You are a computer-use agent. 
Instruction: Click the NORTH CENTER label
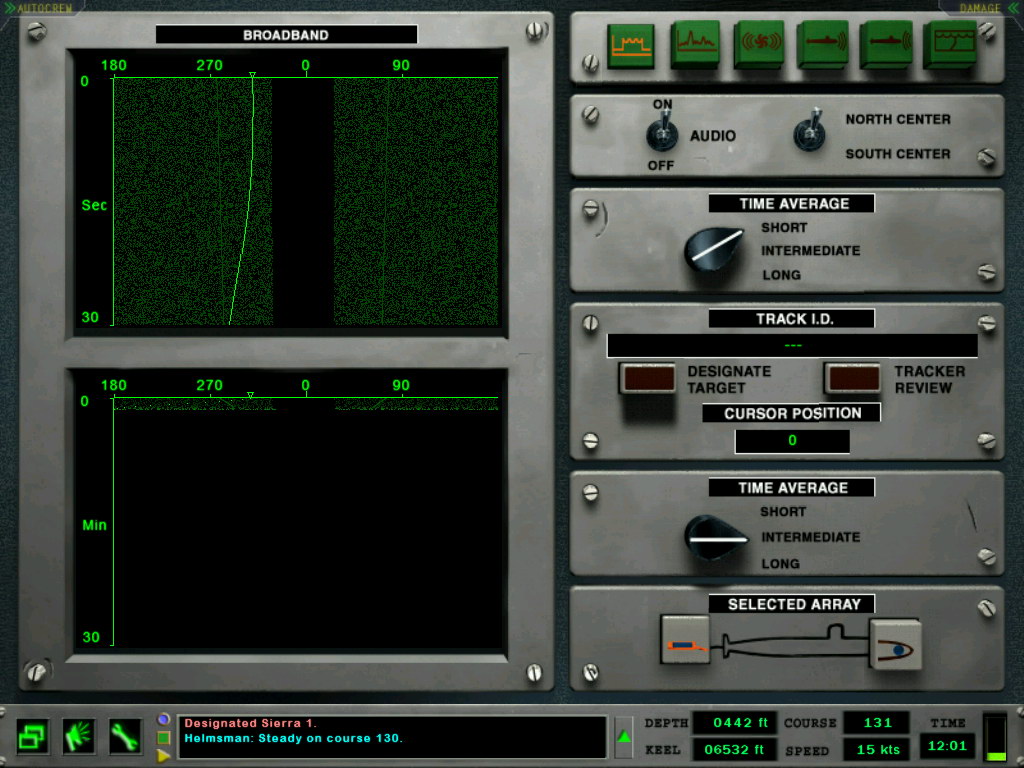(898, 120)
